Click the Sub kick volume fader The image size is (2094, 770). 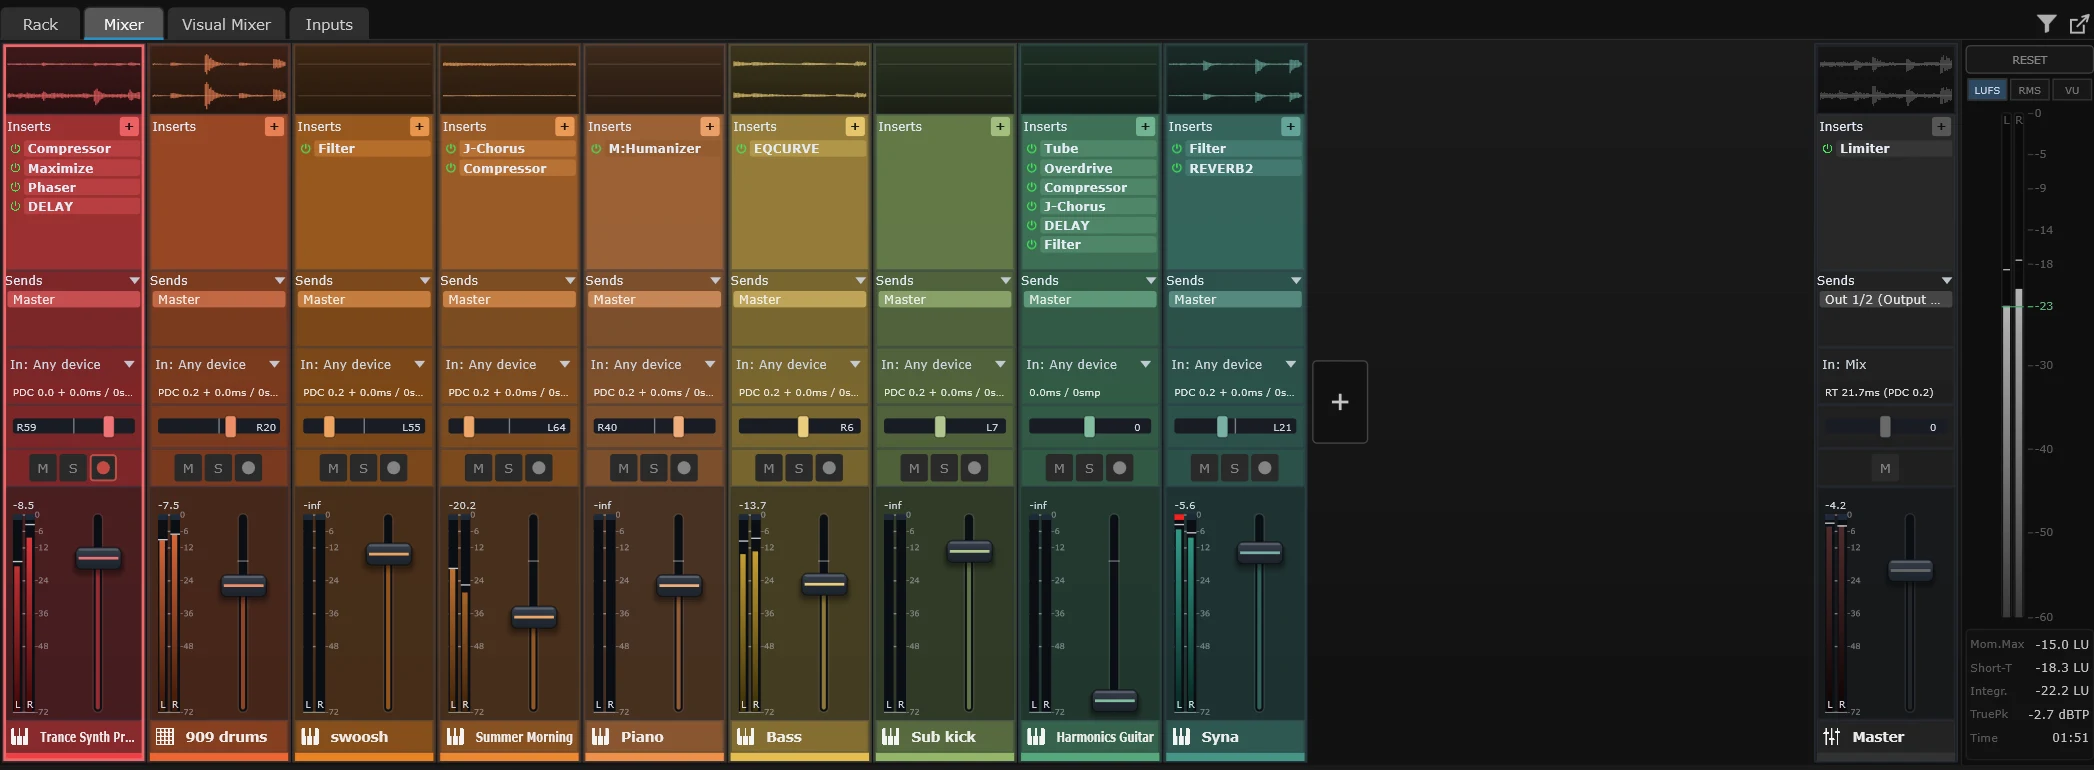point(969,550)
